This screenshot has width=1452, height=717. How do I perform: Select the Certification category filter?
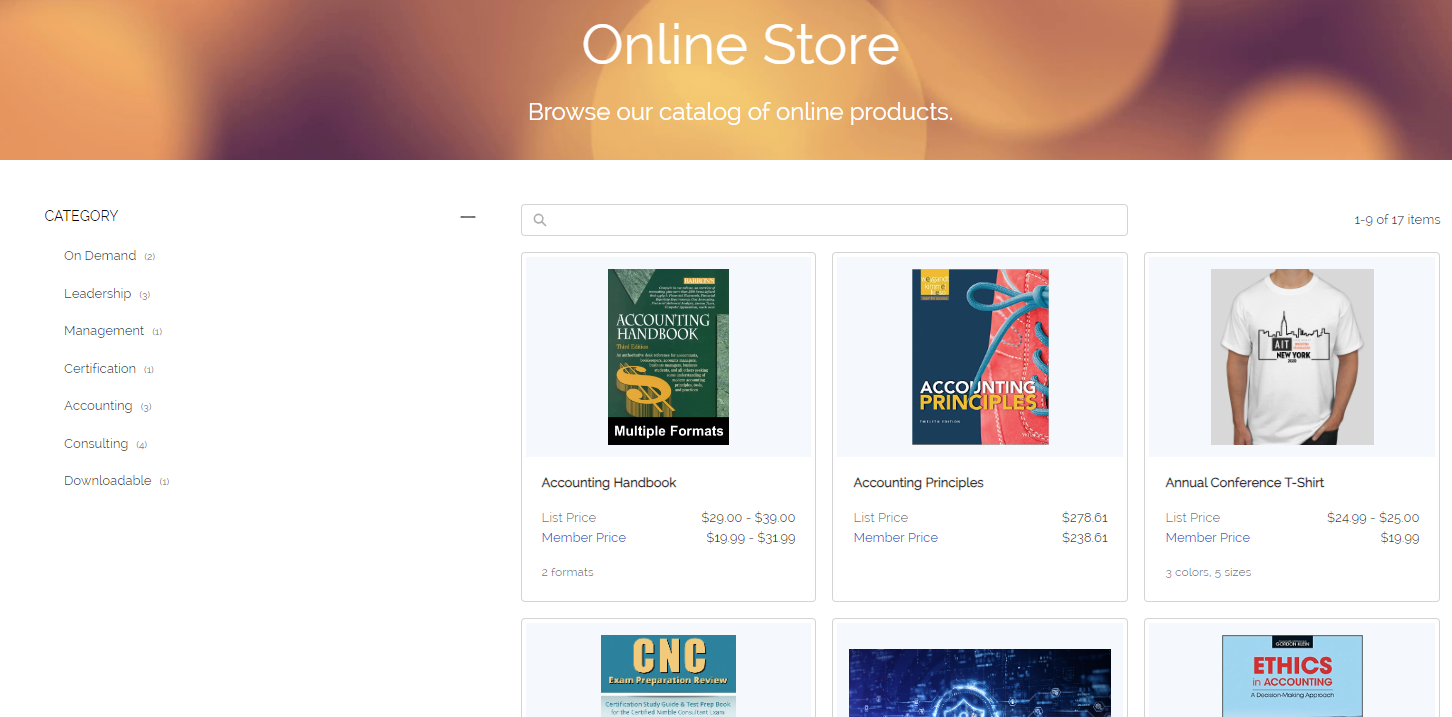[x=100, y=369]
